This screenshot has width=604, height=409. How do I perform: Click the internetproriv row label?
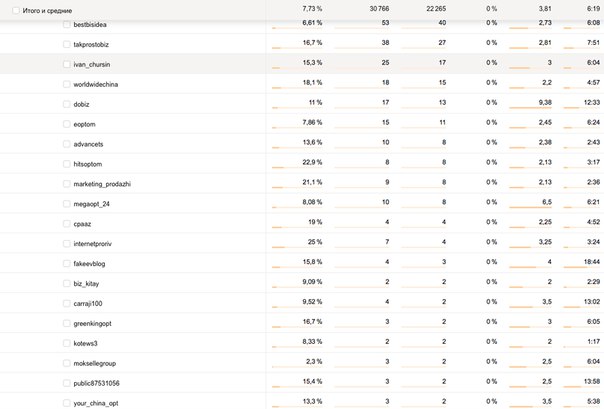click(92, 244)
